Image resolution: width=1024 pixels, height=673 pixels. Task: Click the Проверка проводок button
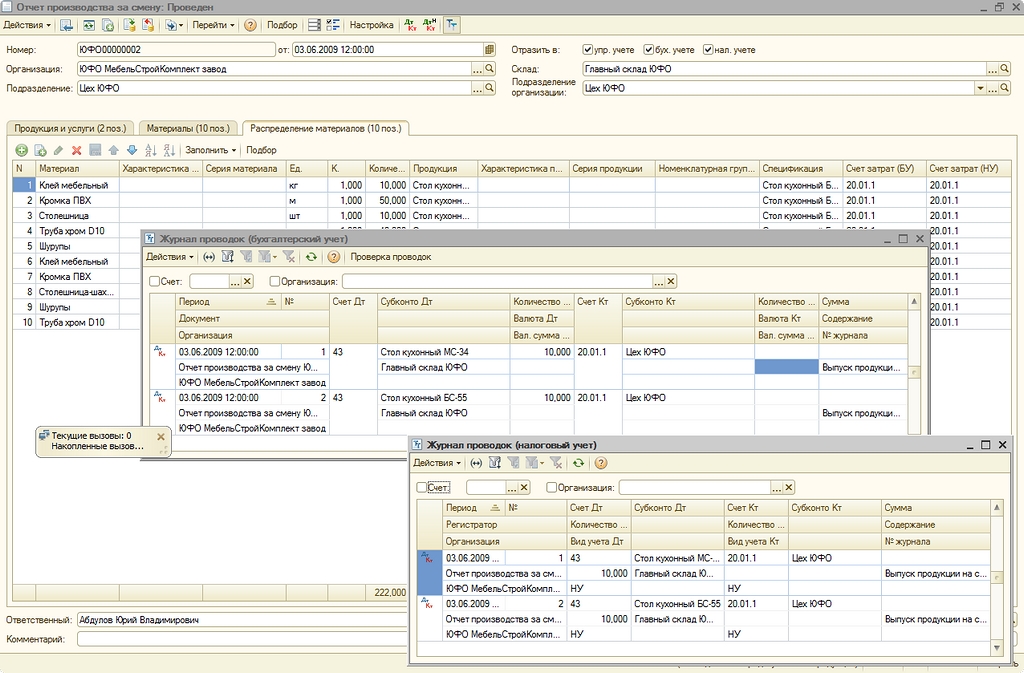click(x=390, y=257)
